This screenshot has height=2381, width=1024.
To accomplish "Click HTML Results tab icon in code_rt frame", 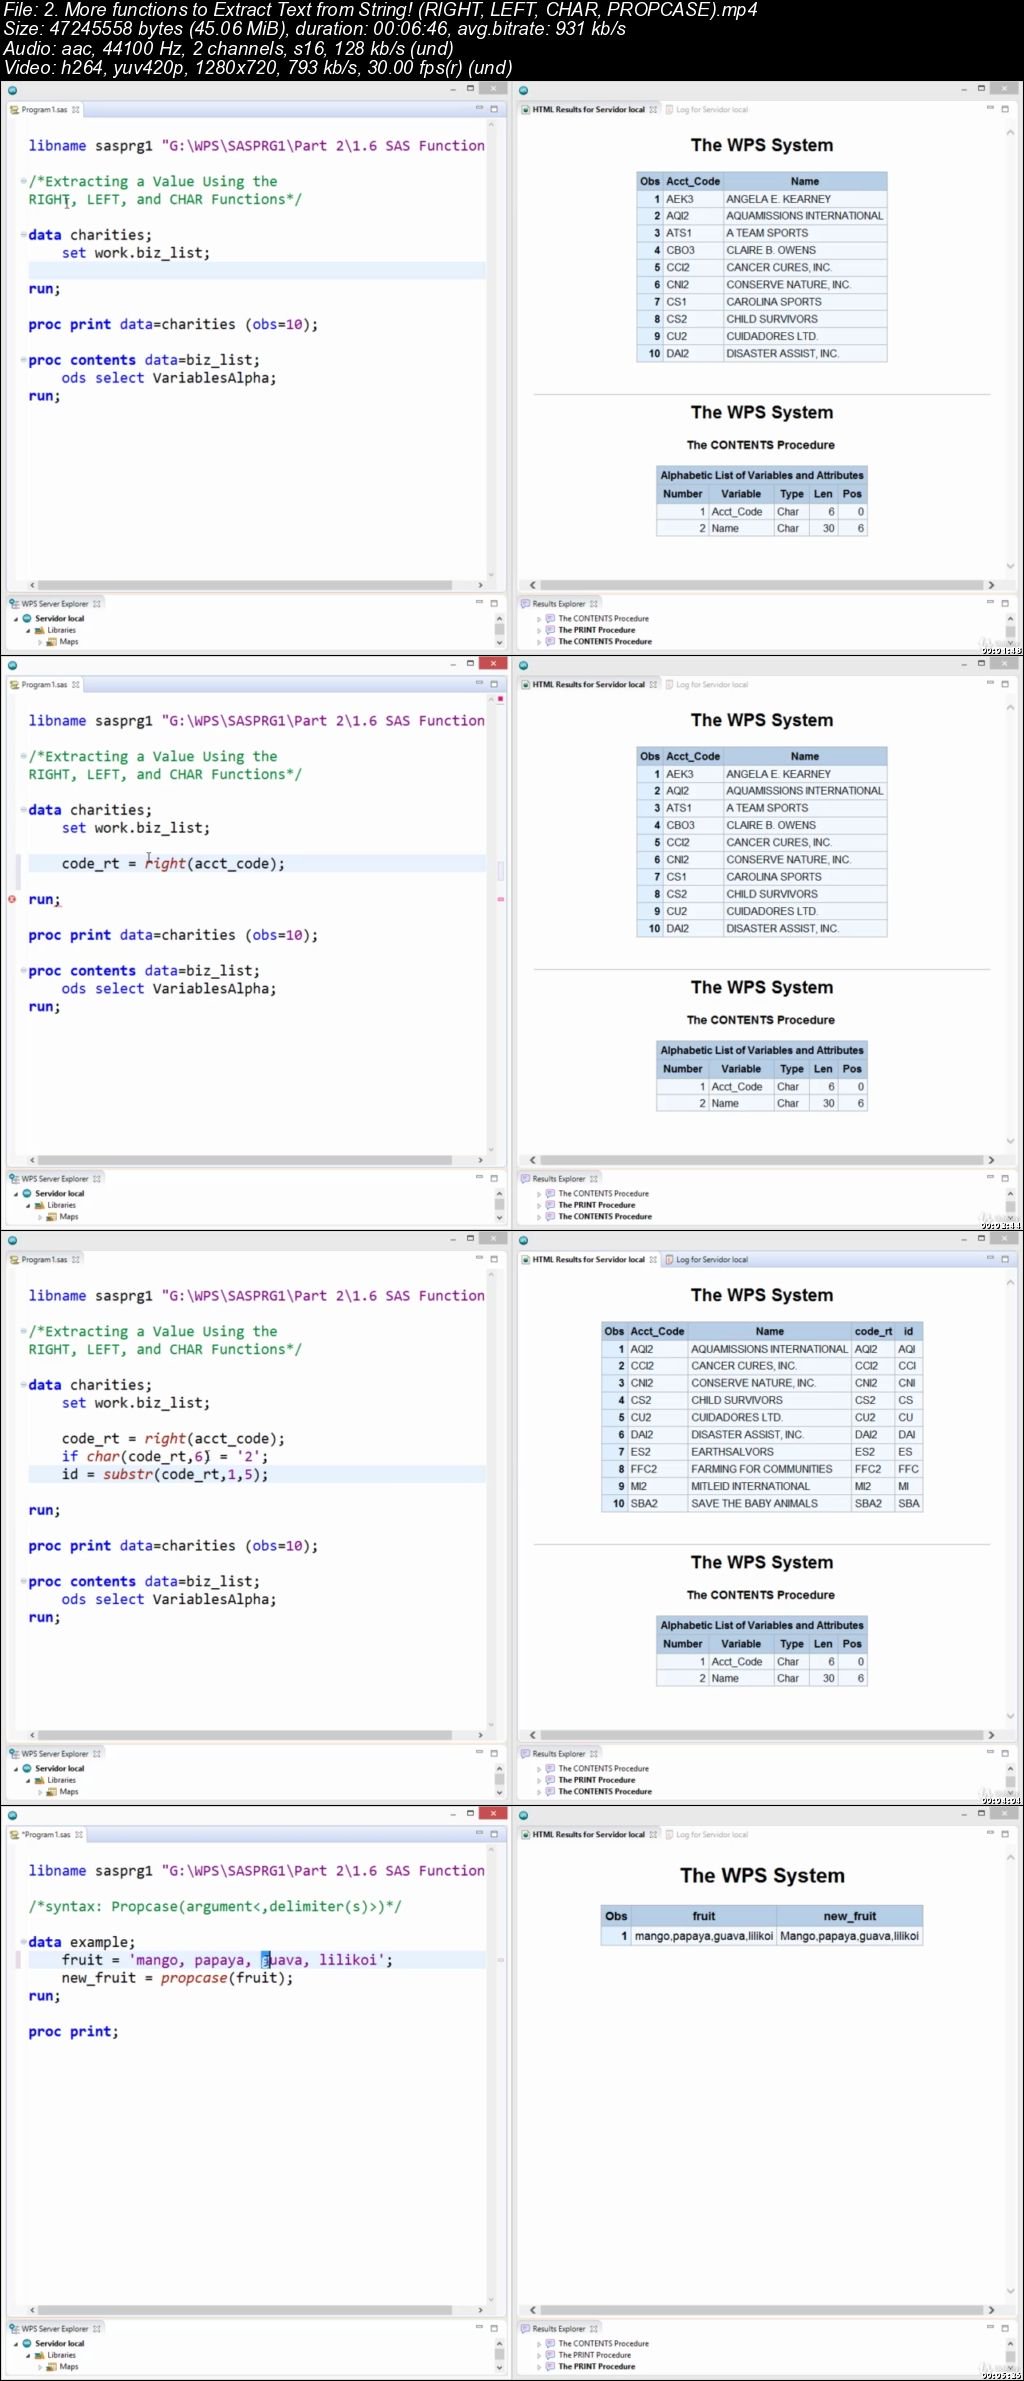I will point(526,1259).
